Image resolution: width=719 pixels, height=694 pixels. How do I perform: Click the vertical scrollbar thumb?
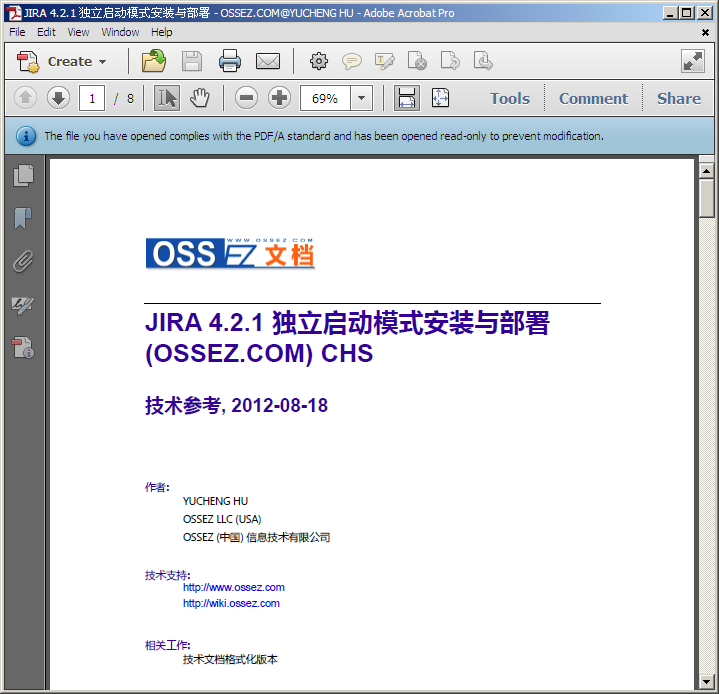pyautogui.click(x=706, y=198)
